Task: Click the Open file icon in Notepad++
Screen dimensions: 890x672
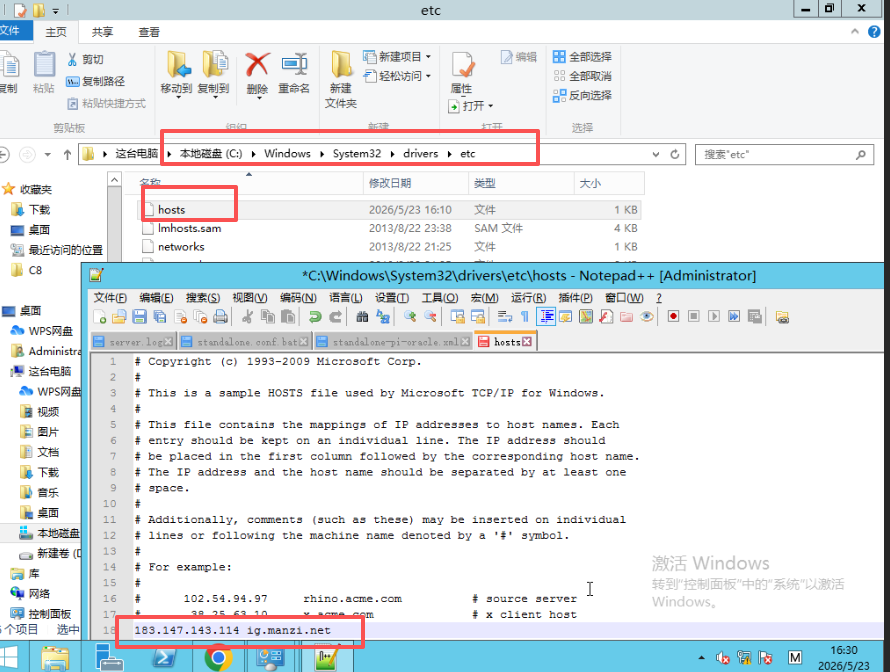Action: click(119, 317)
